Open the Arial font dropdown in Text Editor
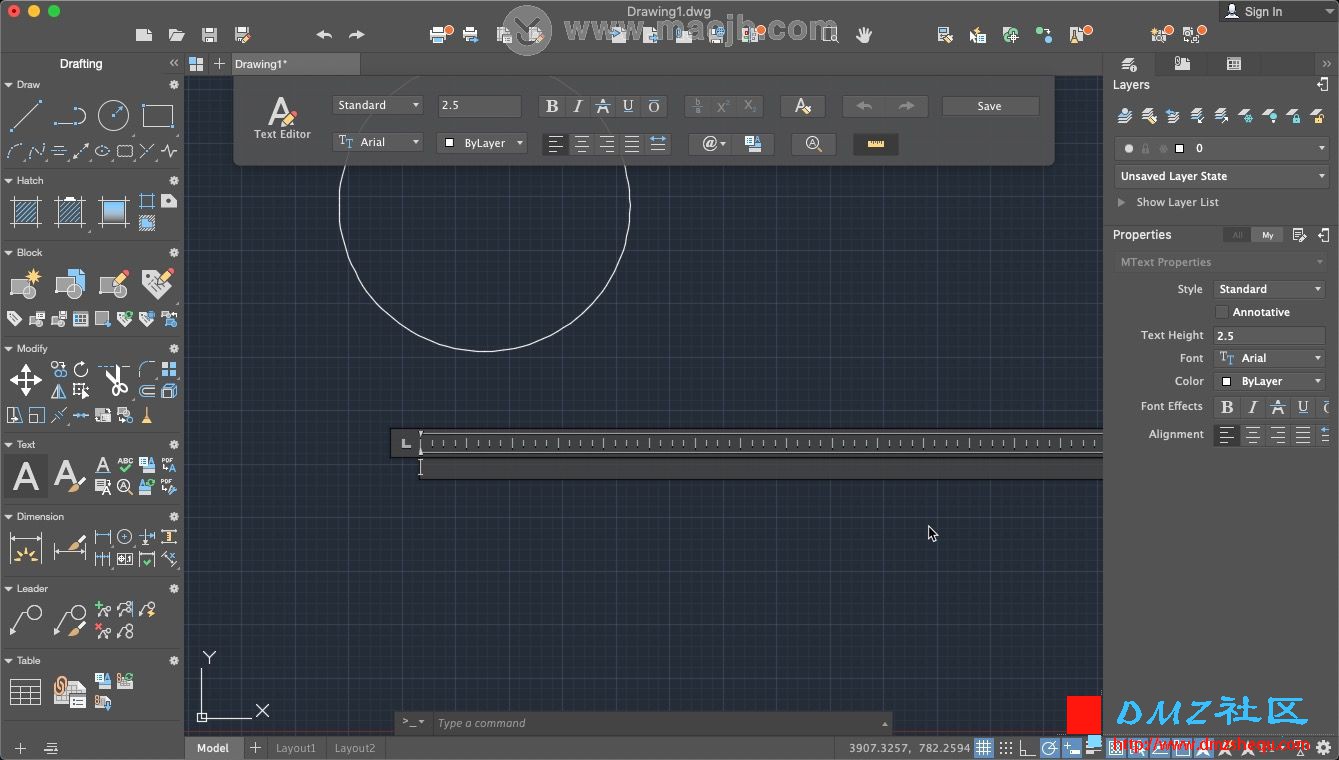This screenshot has height=760, width=1339. (x=377, y=142)
